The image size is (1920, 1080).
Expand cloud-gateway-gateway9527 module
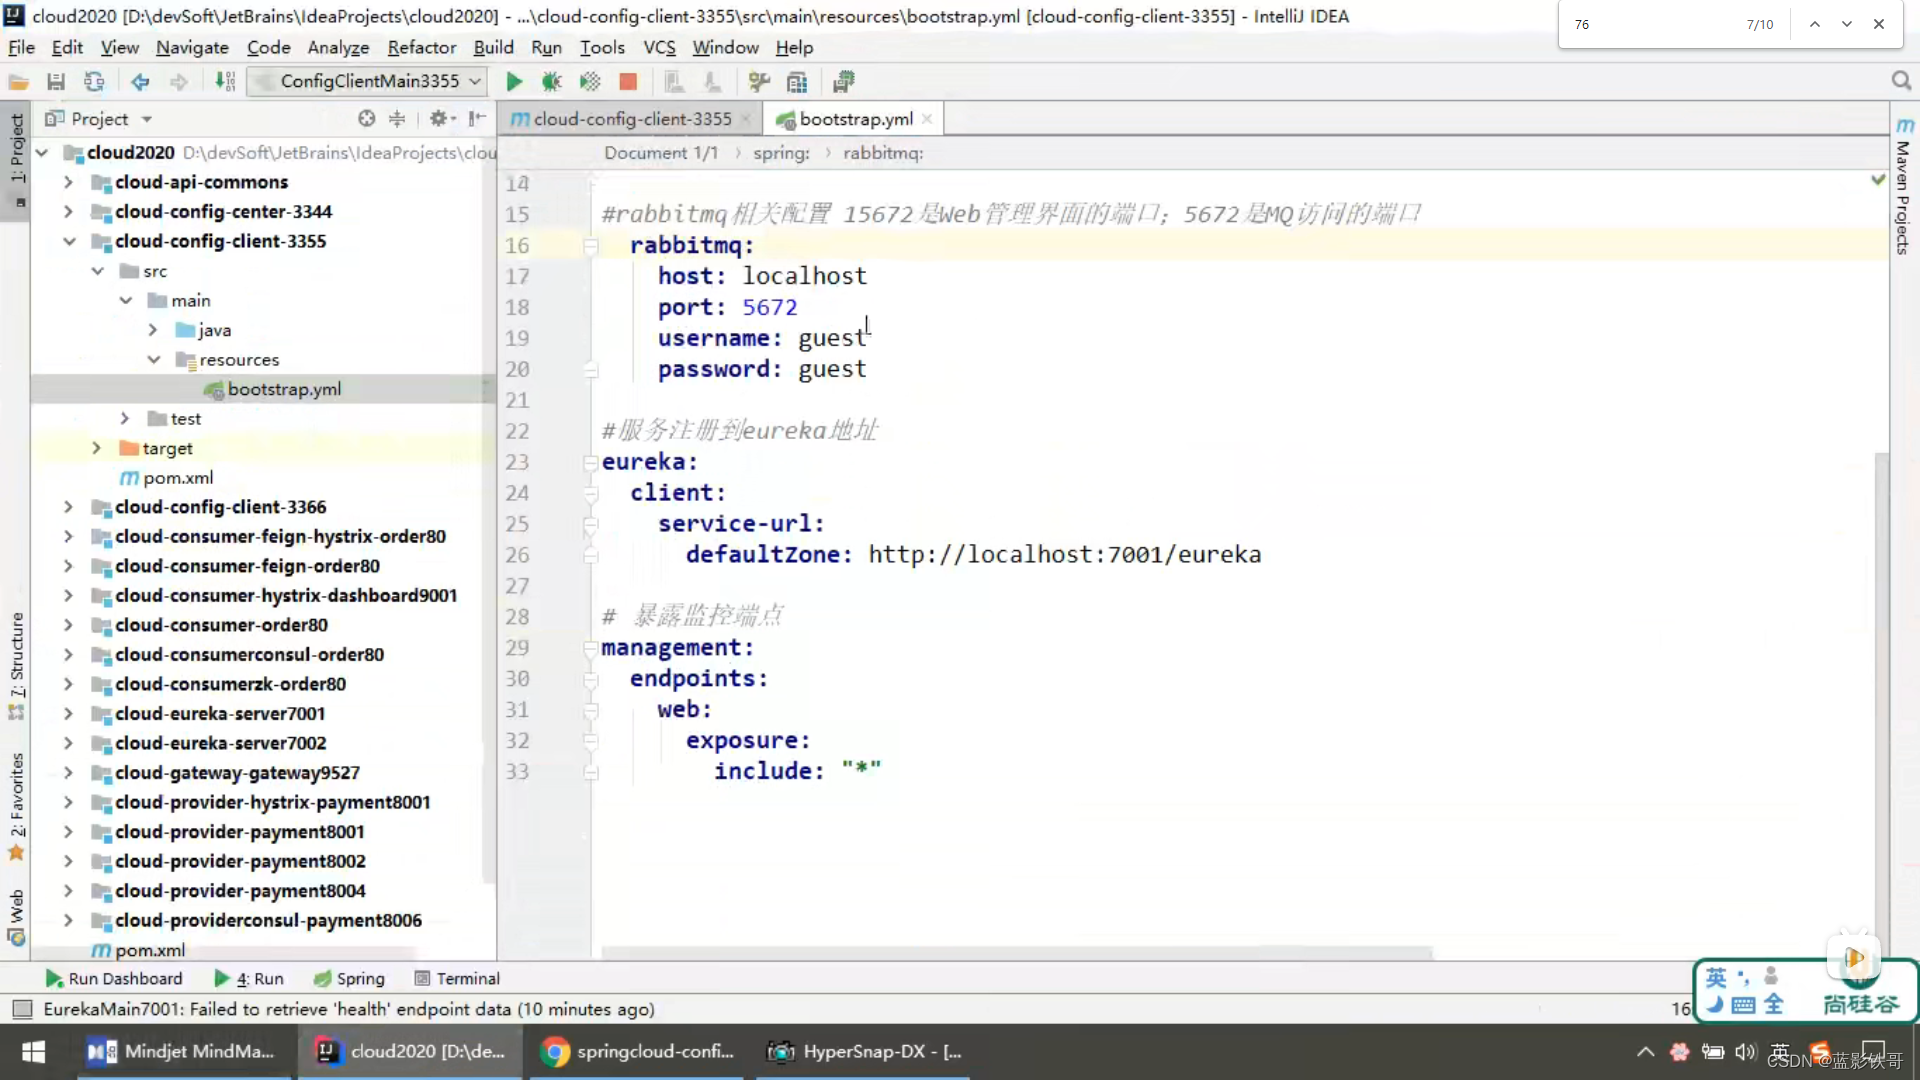point(69,773)
